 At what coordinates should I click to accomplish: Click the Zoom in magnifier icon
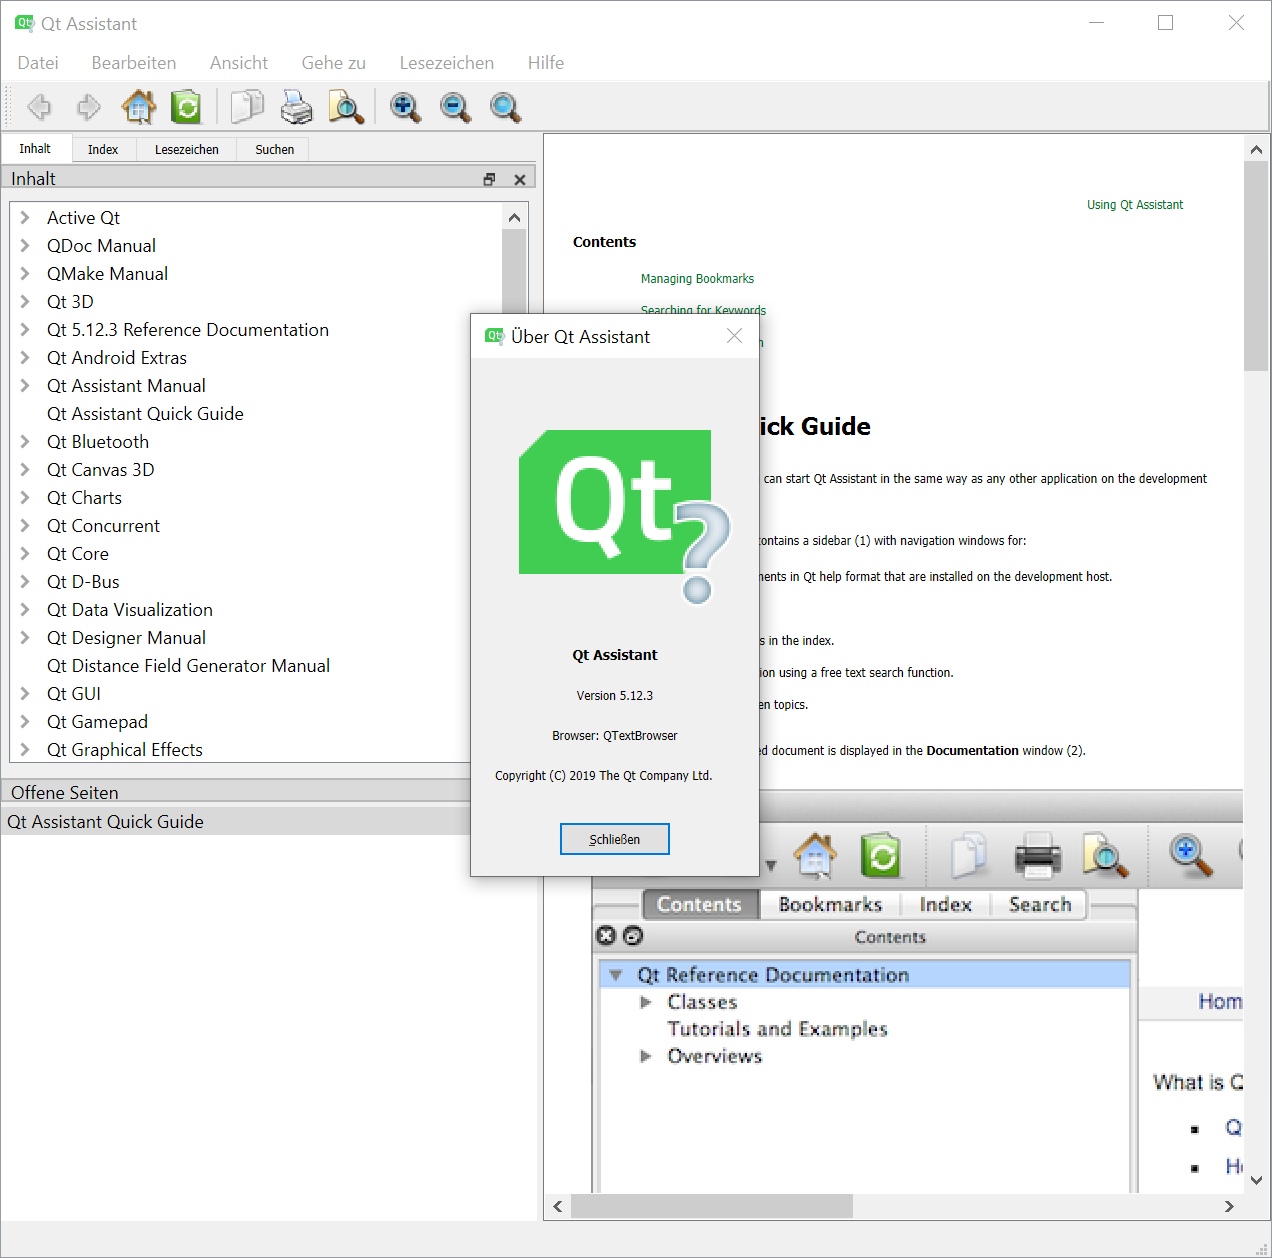[x=405, y=107]
